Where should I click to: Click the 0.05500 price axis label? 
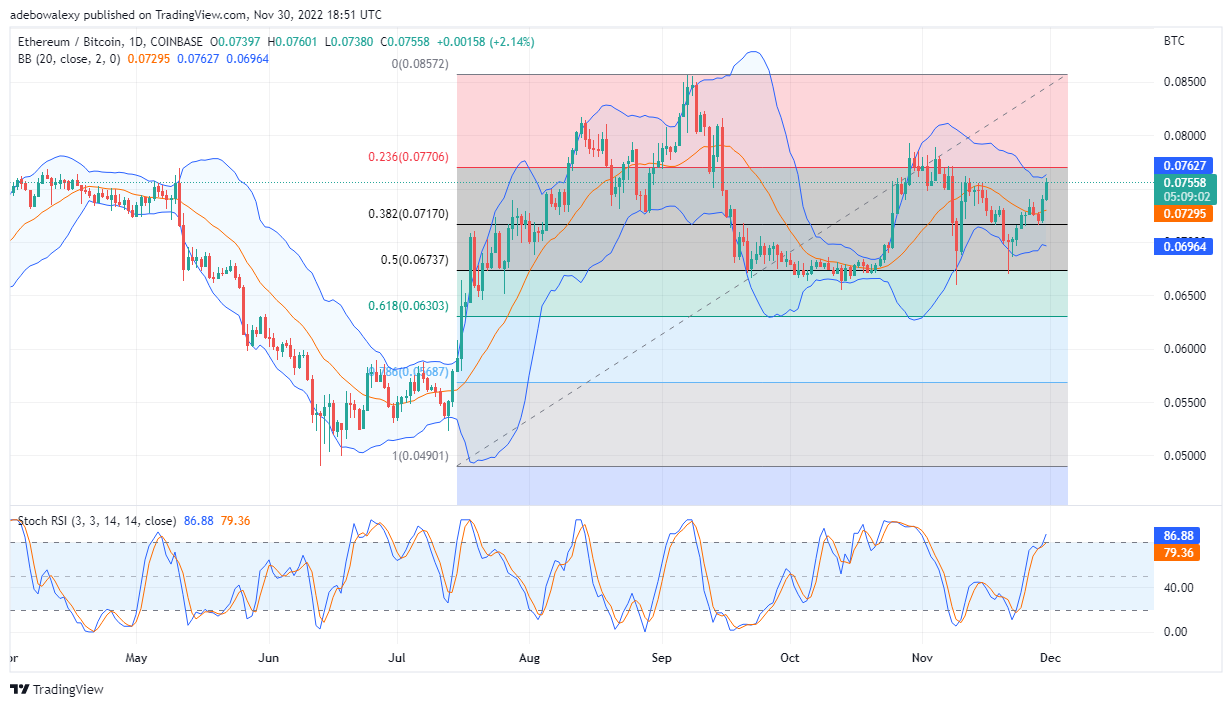[x=1184, y=402]
